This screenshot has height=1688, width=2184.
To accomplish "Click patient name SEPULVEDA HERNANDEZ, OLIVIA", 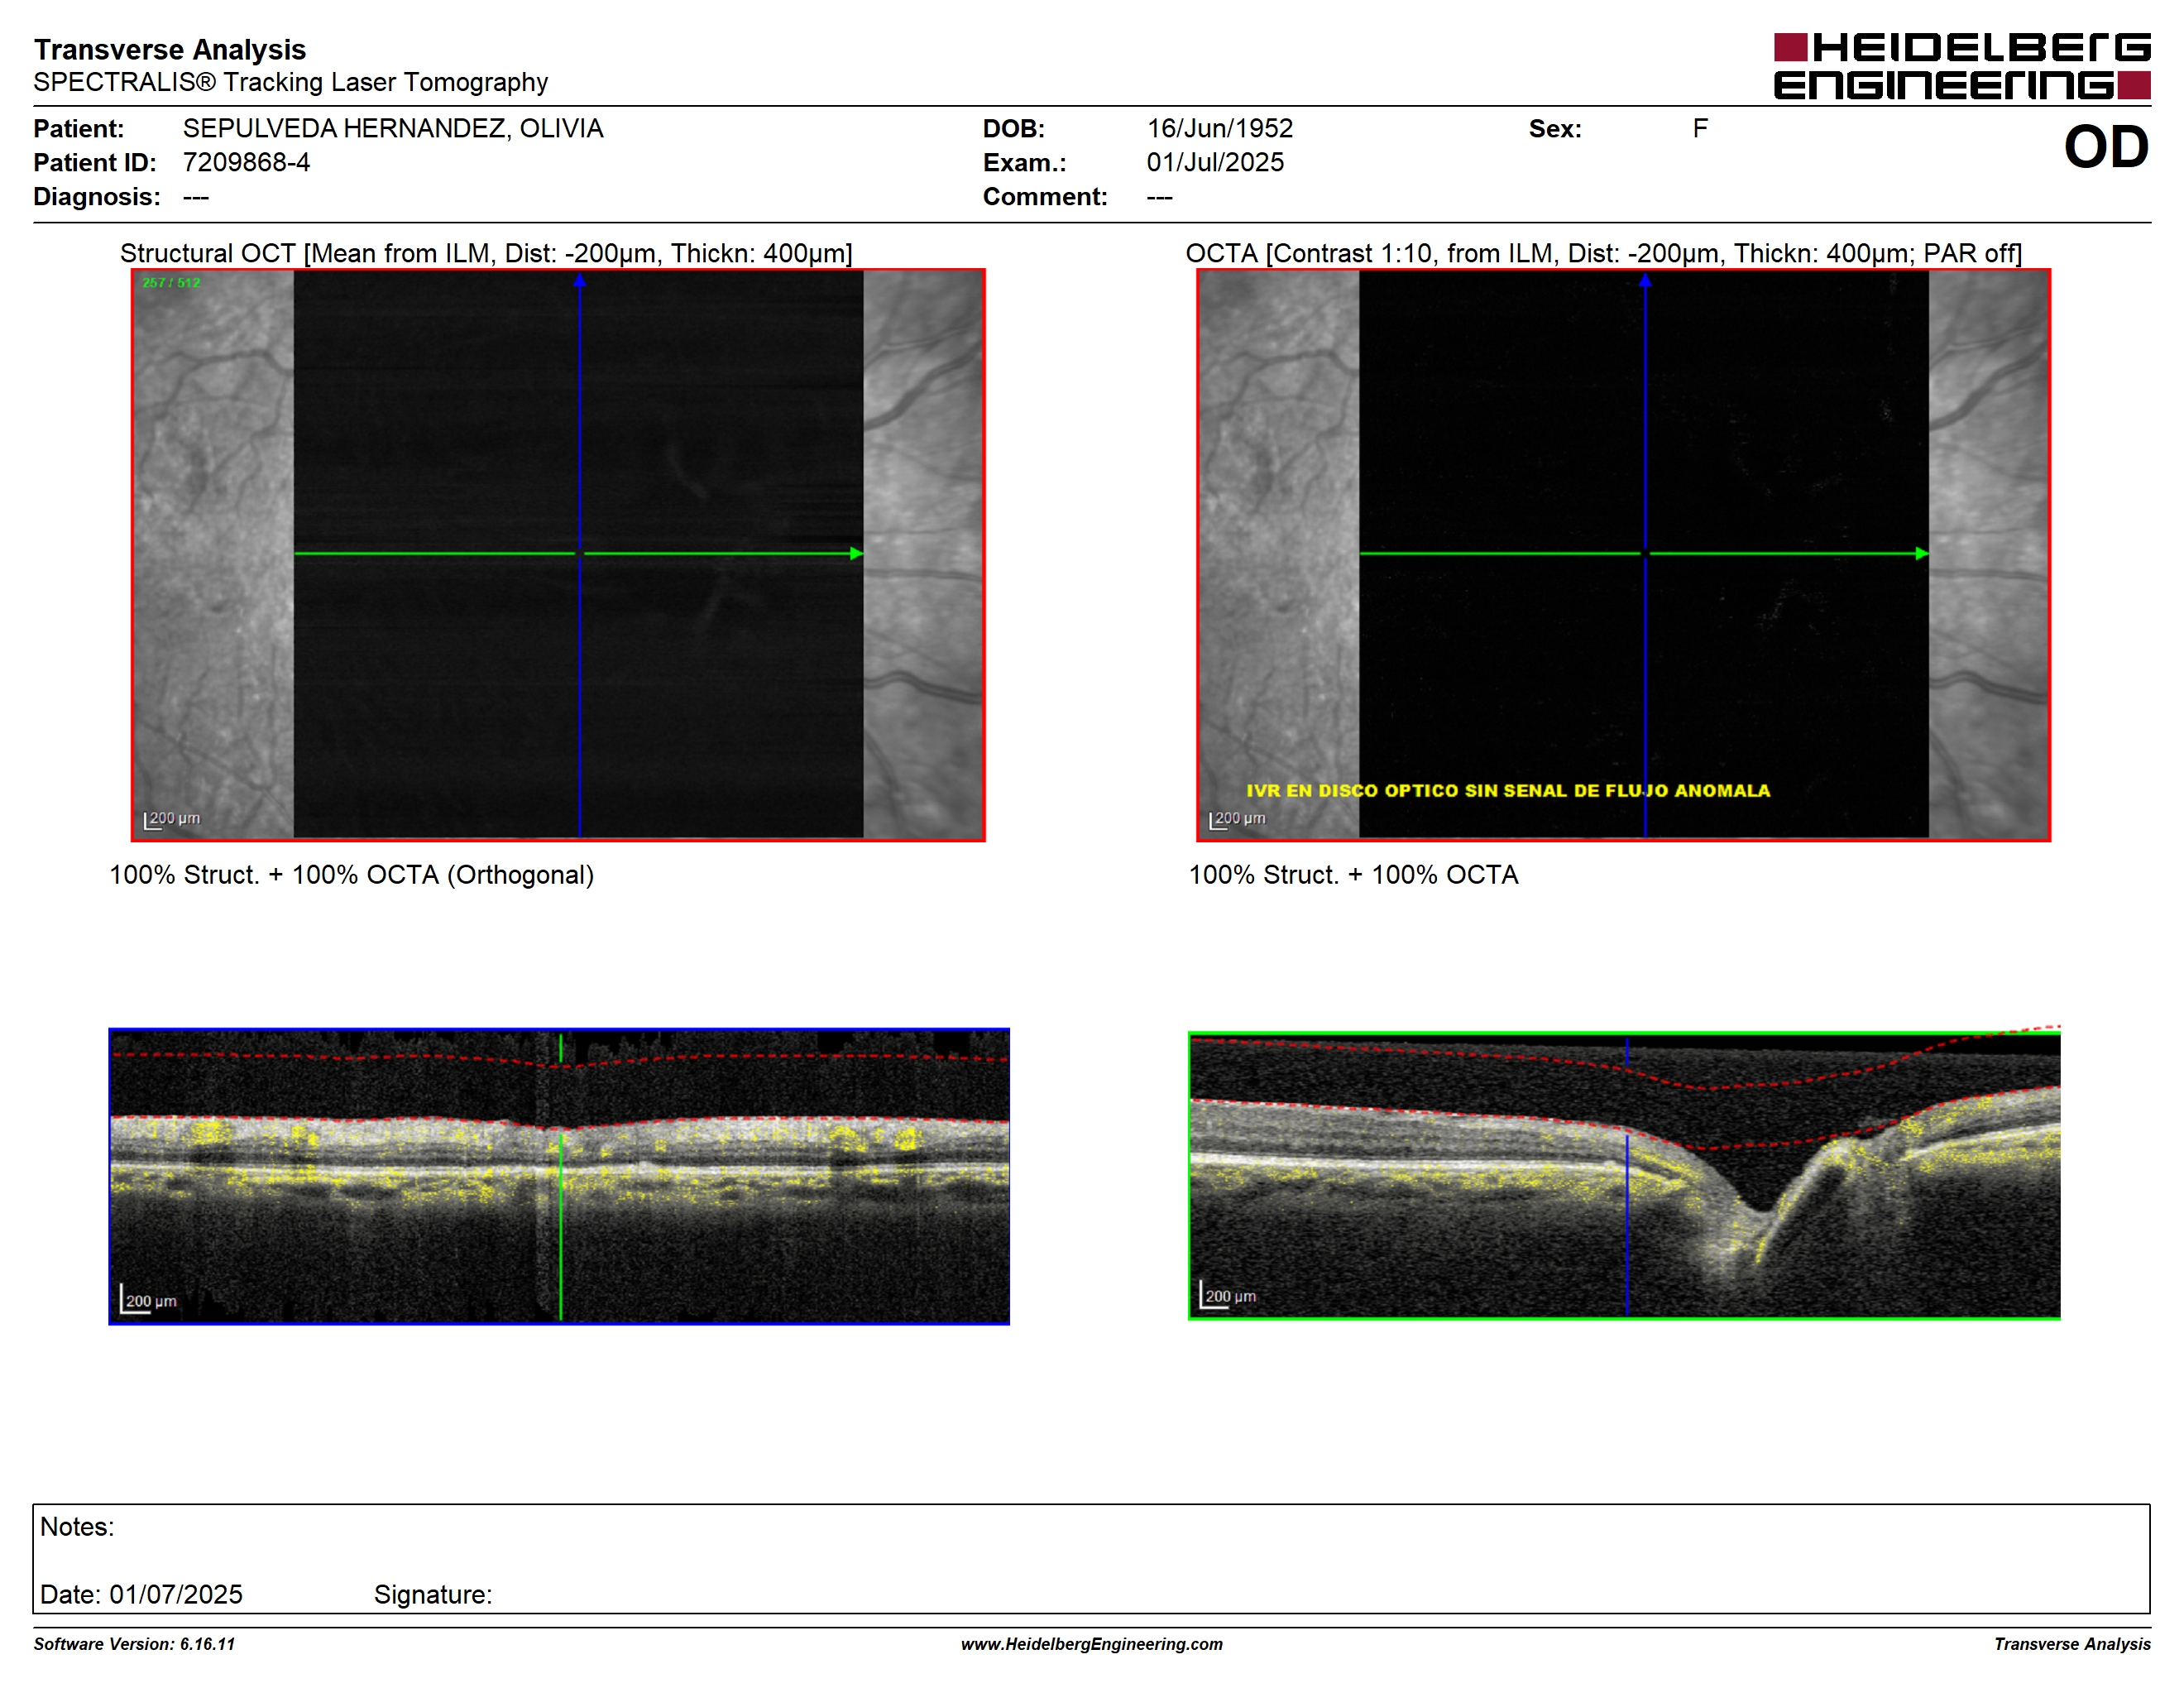I will tap(393, 129).
